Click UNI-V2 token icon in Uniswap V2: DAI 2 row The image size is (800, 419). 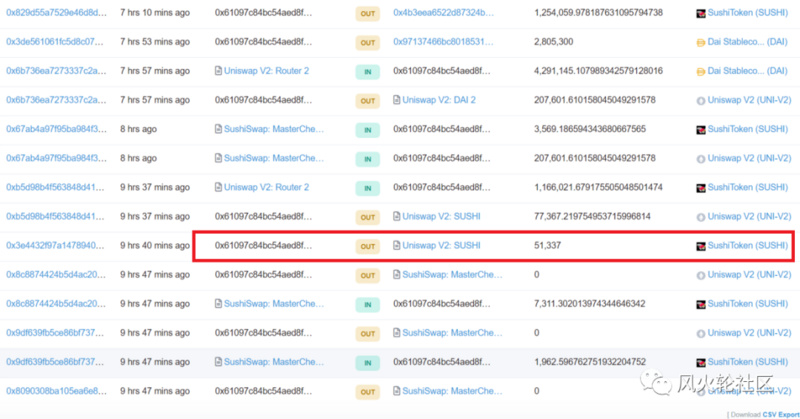(701, 101)
